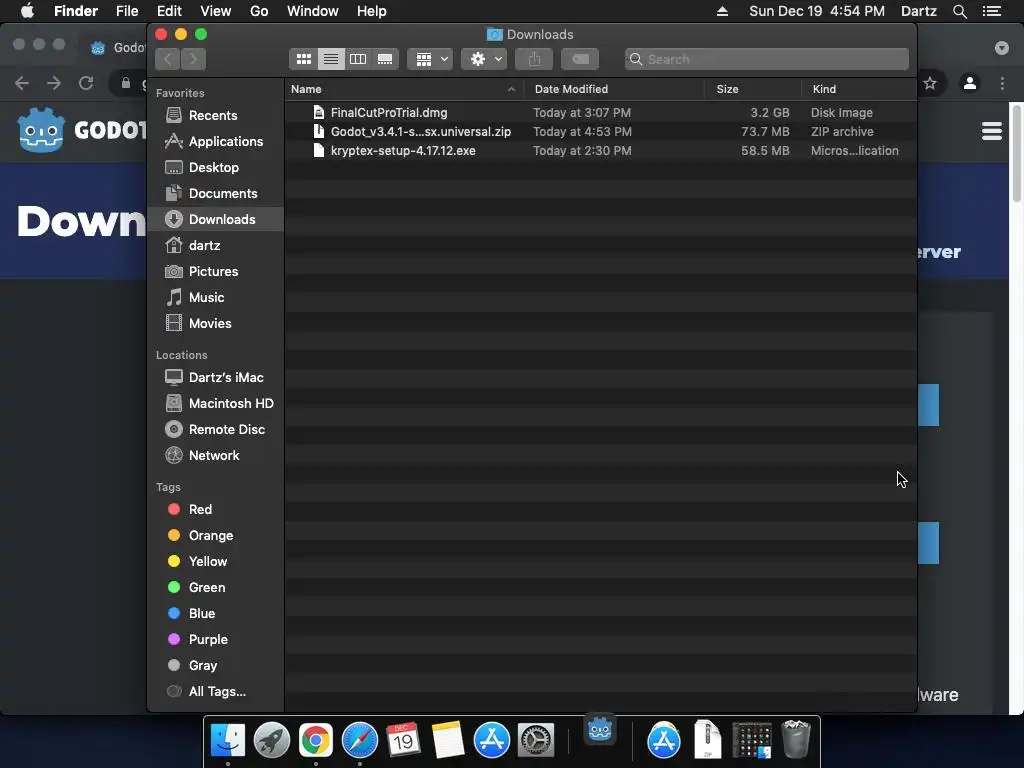
Task: Select kryptex-setup-4.17.12.exe file
Action: click(x=601, y=150)
